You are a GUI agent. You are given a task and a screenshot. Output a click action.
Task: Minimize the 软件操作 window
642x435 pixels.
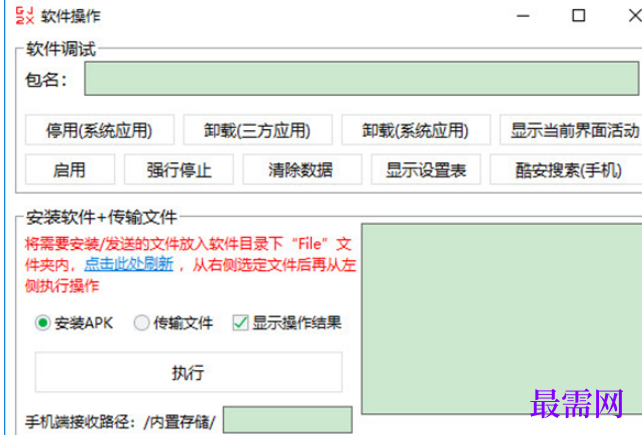pyautogui.click(x=523, y=16)
